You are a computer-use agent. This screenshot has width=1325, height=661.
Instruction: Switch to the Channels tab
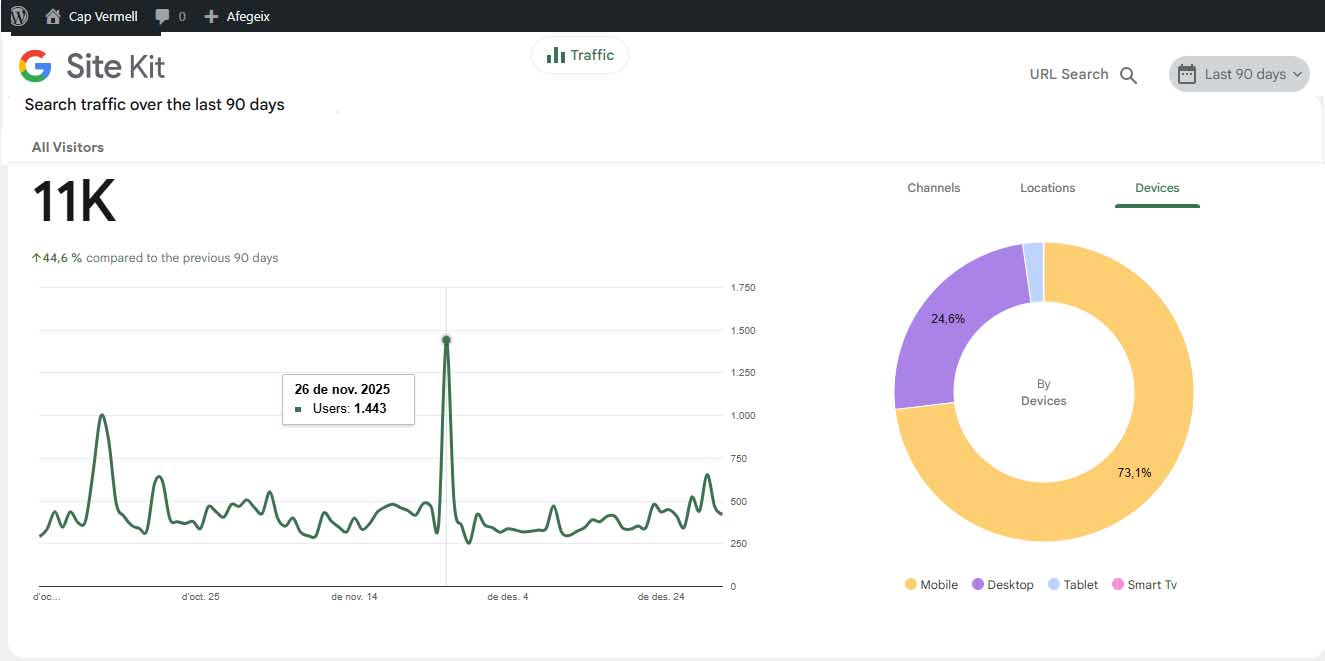933,188
